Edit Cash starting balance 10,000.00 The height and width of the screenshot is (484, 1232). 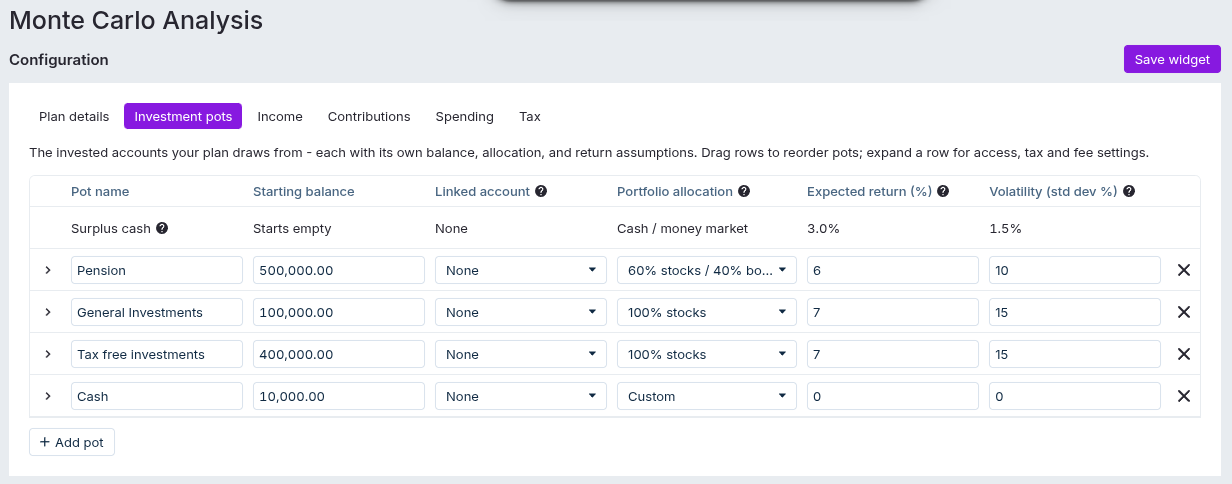click(x=339, y=396)
